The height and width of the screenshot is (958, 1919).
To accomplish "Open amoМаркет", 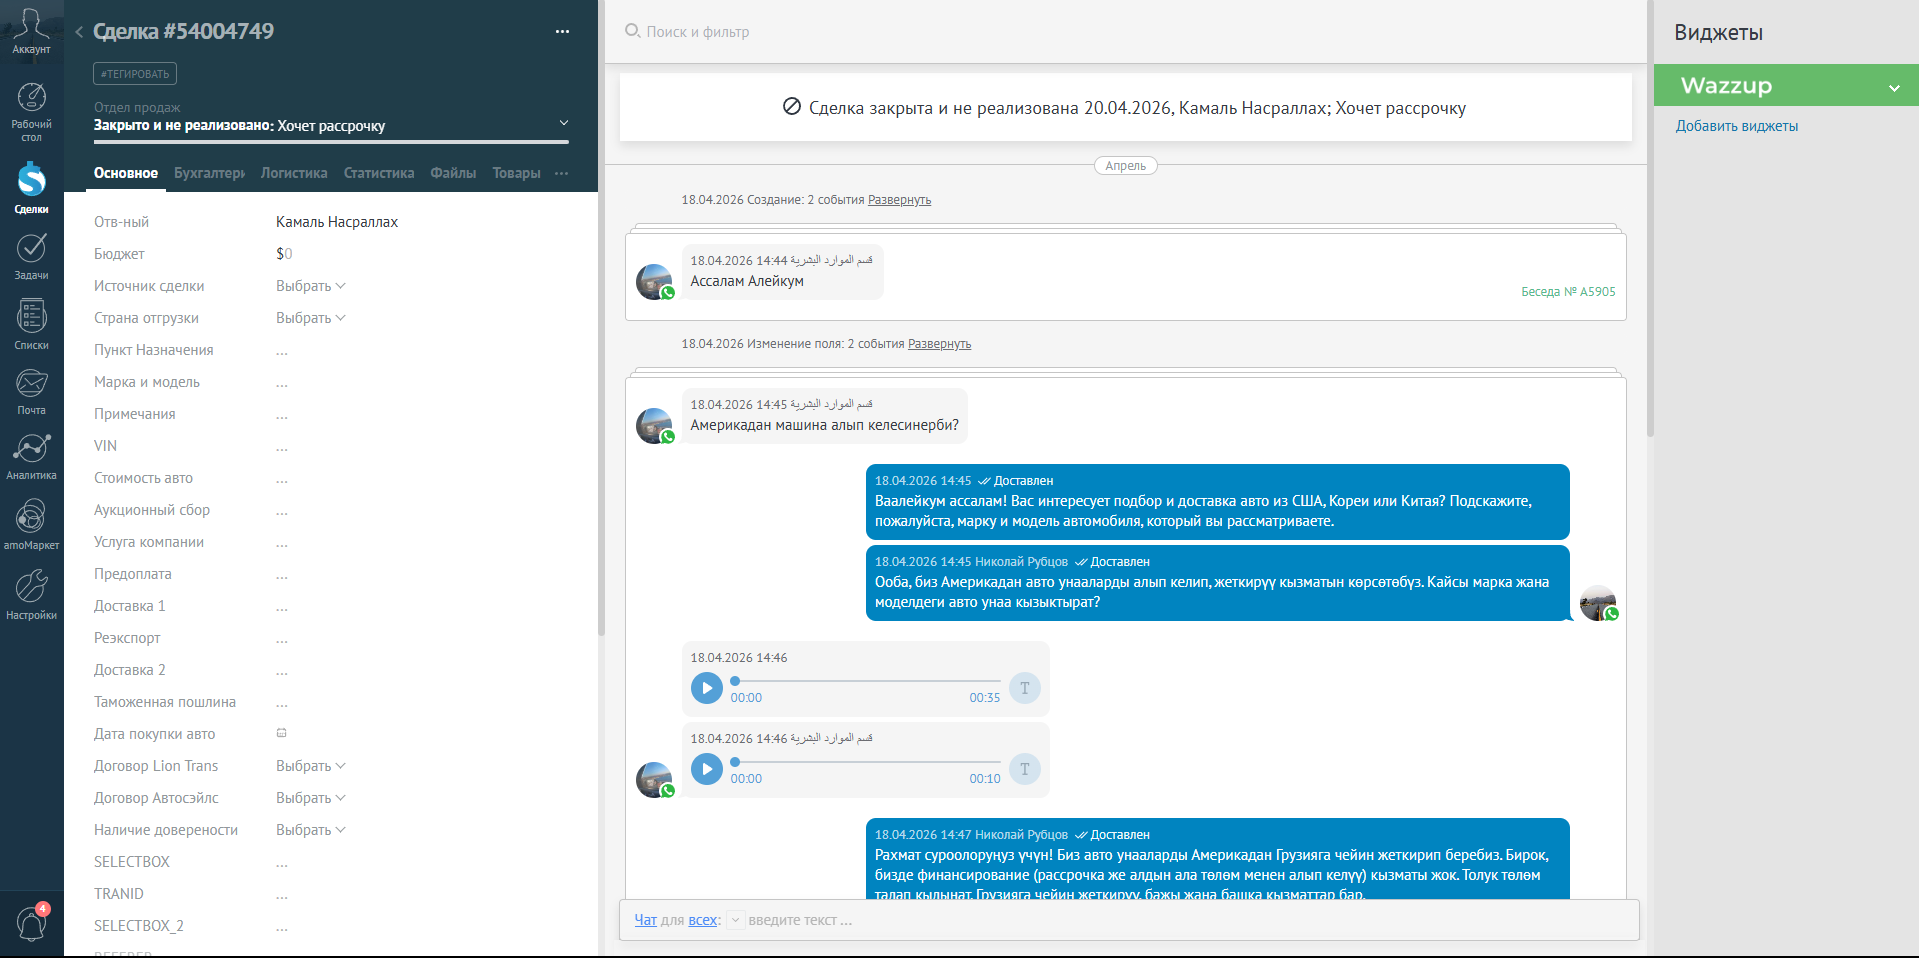I will pyautogui.click(x=31, y=525).
